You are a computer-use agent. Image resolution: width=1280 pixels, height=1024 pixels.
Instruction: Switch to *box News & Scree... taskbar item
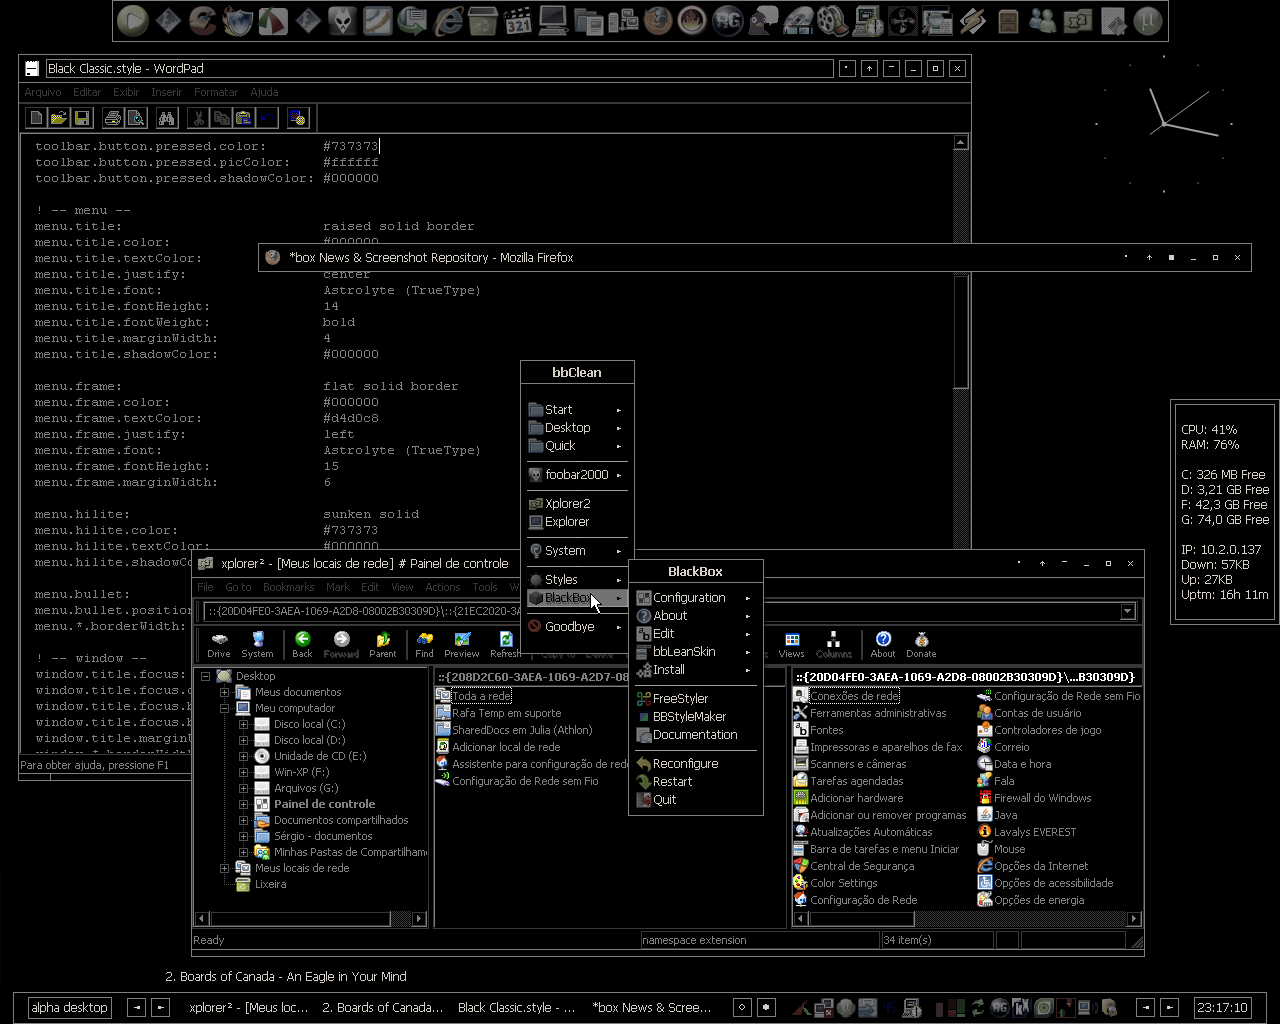(x=651, y=1007)
